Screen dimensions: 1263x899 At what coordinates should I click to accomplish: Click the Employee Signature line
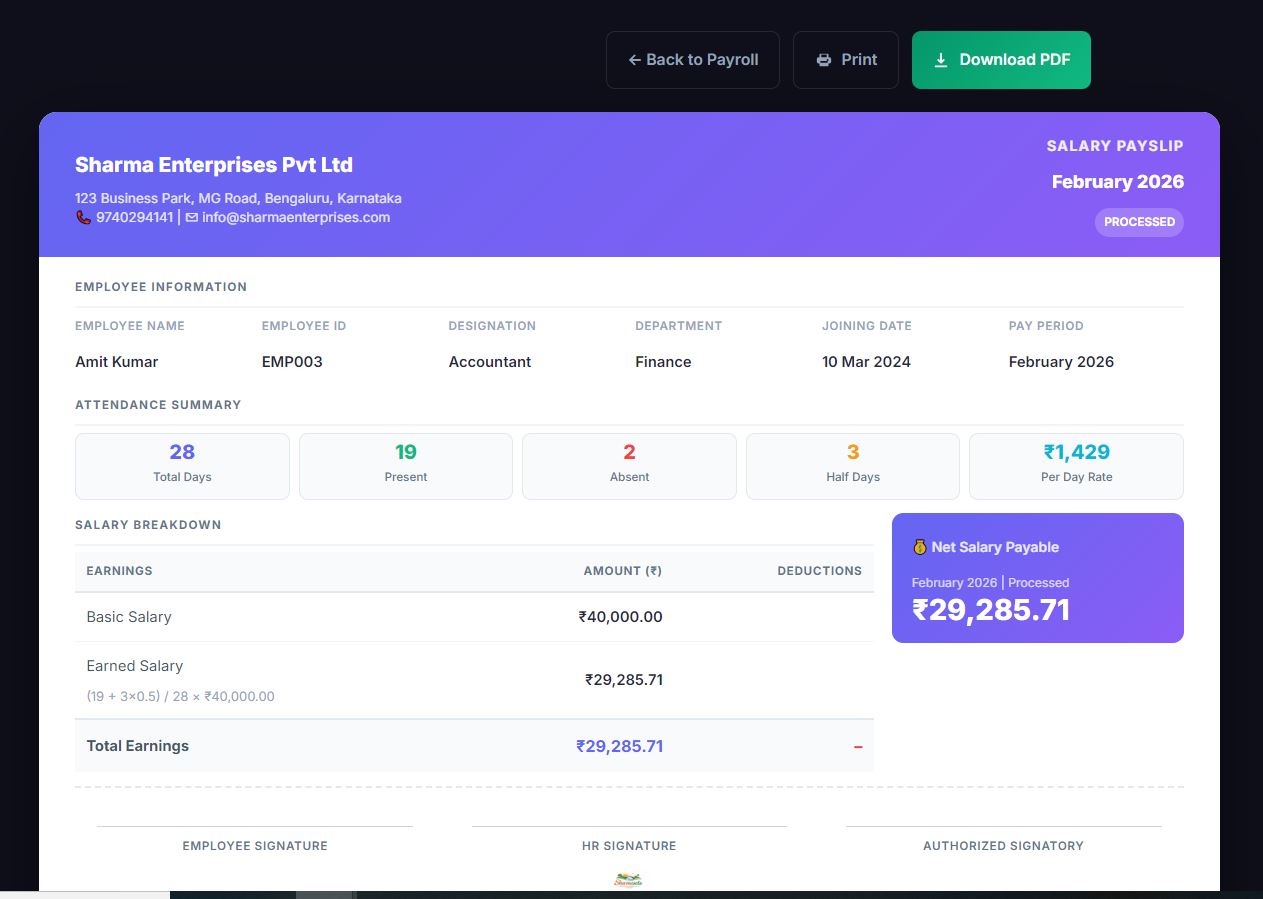click(254, 827)
